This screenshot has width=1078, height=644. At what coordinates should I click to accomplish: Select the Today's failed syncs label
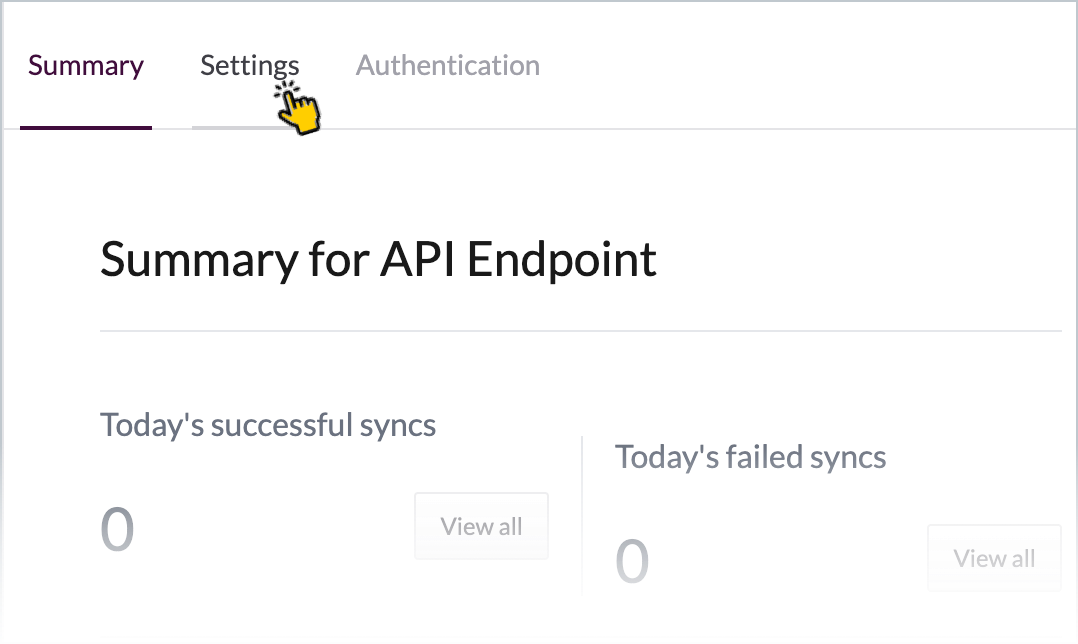tap(750, 457)
